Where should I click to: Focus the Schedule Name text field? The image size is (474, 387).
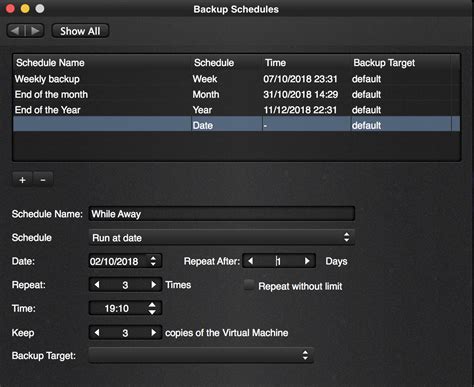click(222, 214)
